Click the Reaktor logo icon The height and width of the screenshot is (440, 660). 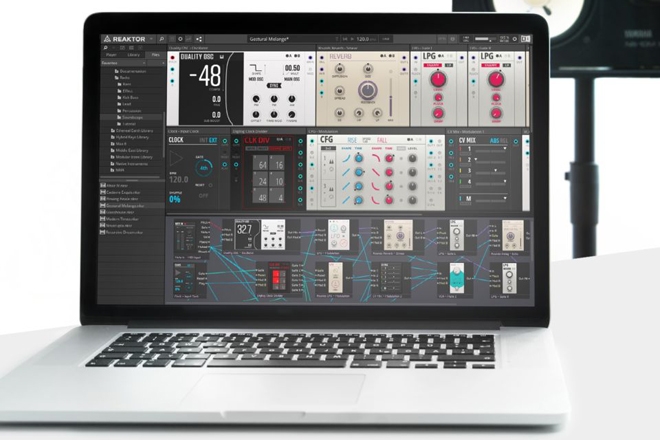coord(107,39)
